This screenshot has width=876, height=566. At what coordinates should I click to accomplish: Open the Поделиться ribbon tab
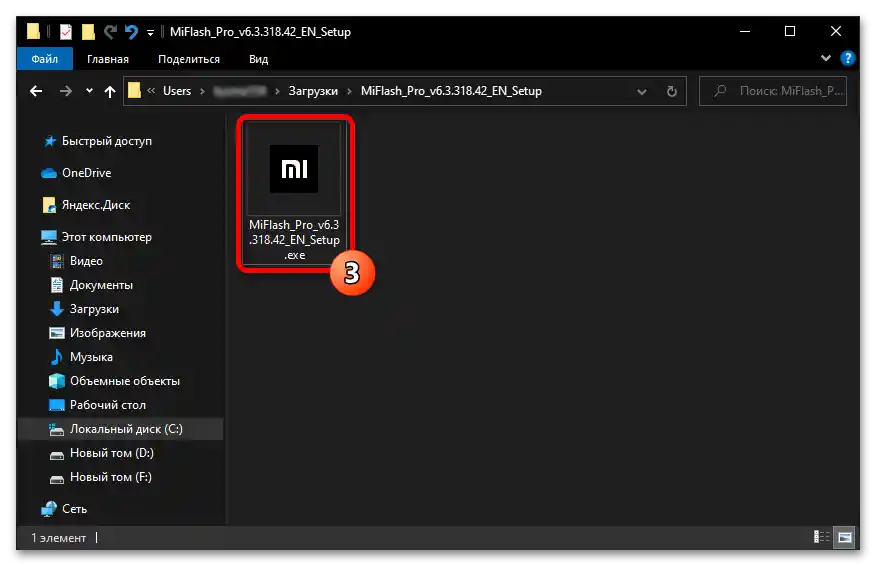point(189,59)
